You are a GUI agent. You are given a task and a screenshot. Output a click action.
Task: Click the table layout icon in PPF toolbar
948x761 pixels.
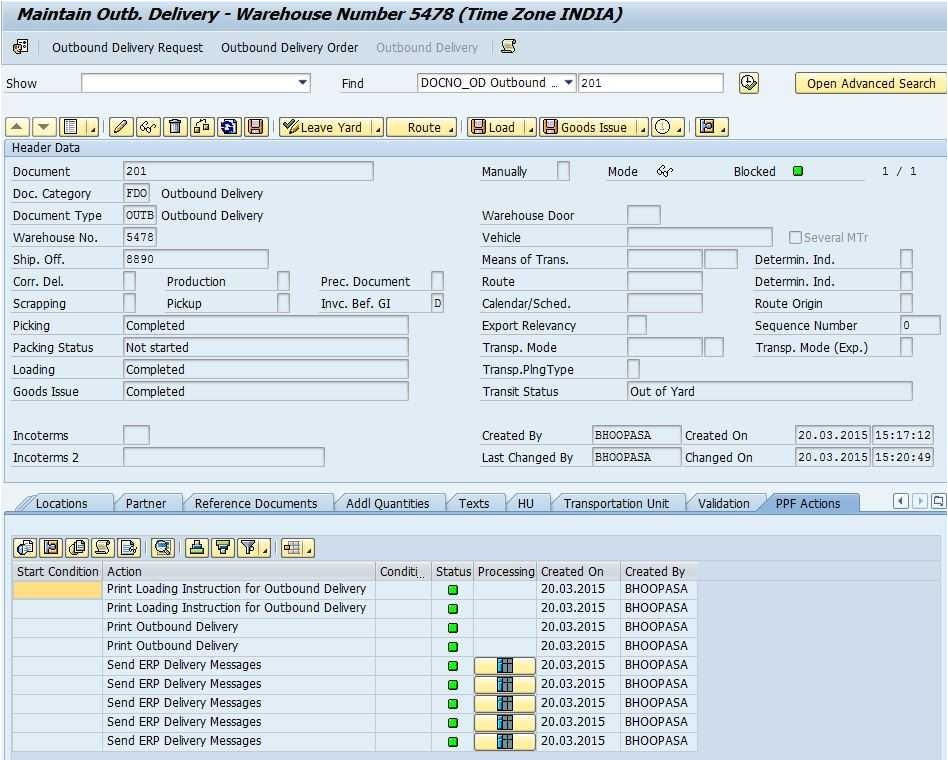pos(293,548)
